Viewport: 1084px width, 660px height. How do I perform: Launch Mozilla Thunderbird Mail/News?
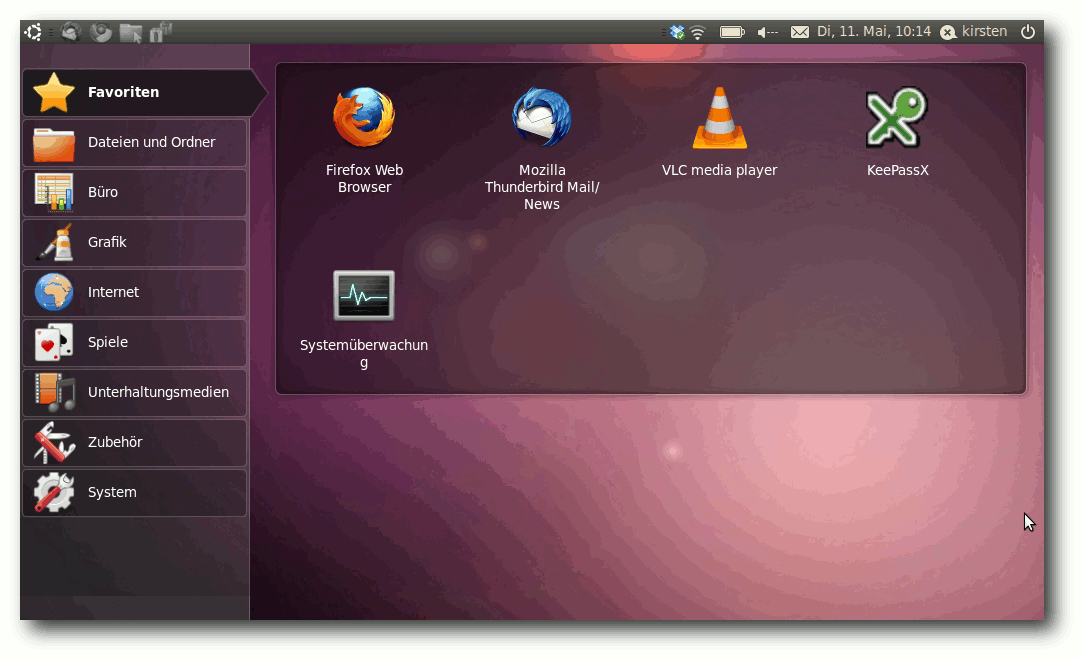pyautogui.click(x=542, y=149)
